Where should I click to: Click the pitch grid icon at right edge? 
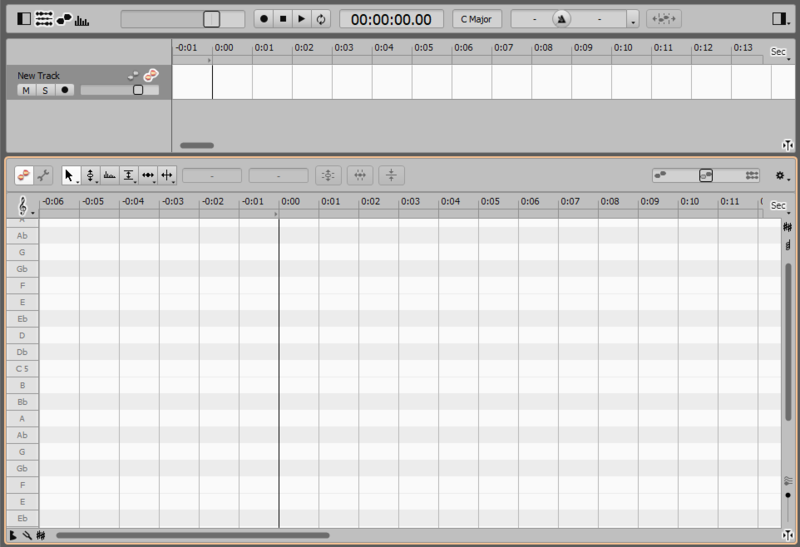(788, 228)
